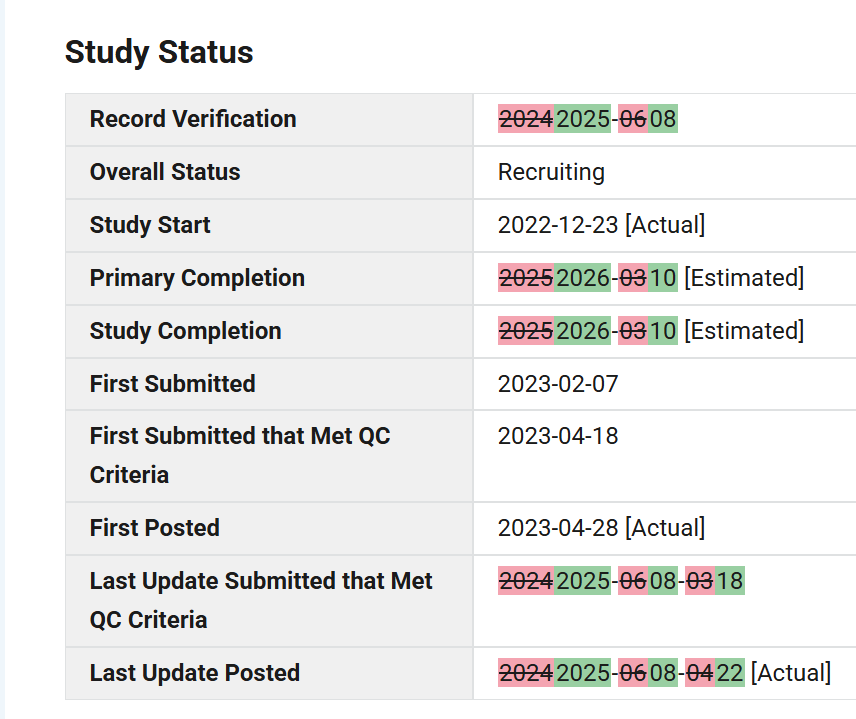
Task: Click First Submitted that Met QC Criteria label
Action: pos(240,455)
